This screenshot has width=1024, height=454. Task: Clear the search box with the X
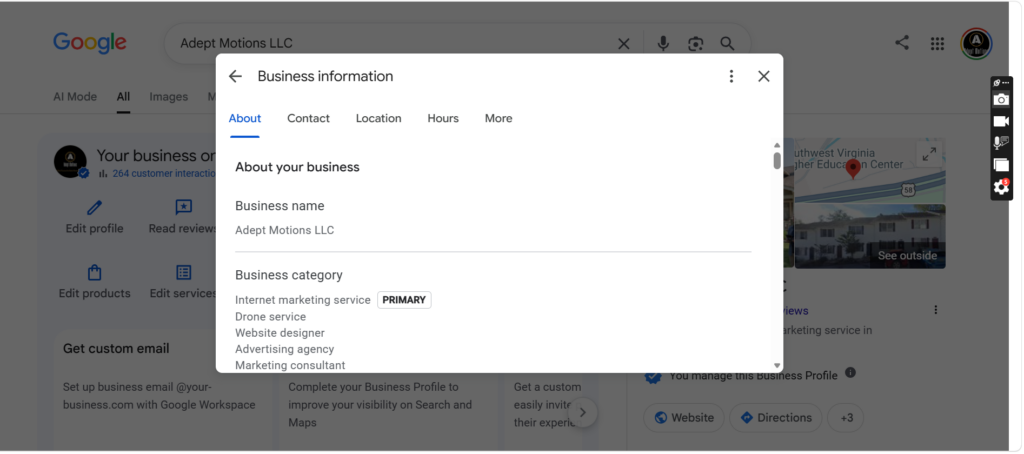point(624,44)
